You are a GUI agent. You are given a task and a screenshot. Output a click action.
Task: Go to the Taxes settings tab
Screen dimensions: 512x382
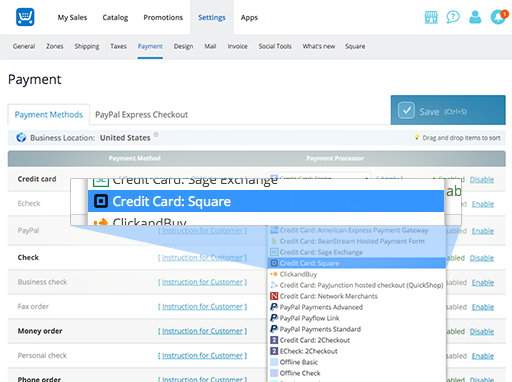pyautogui.click(x=118, y=46)
